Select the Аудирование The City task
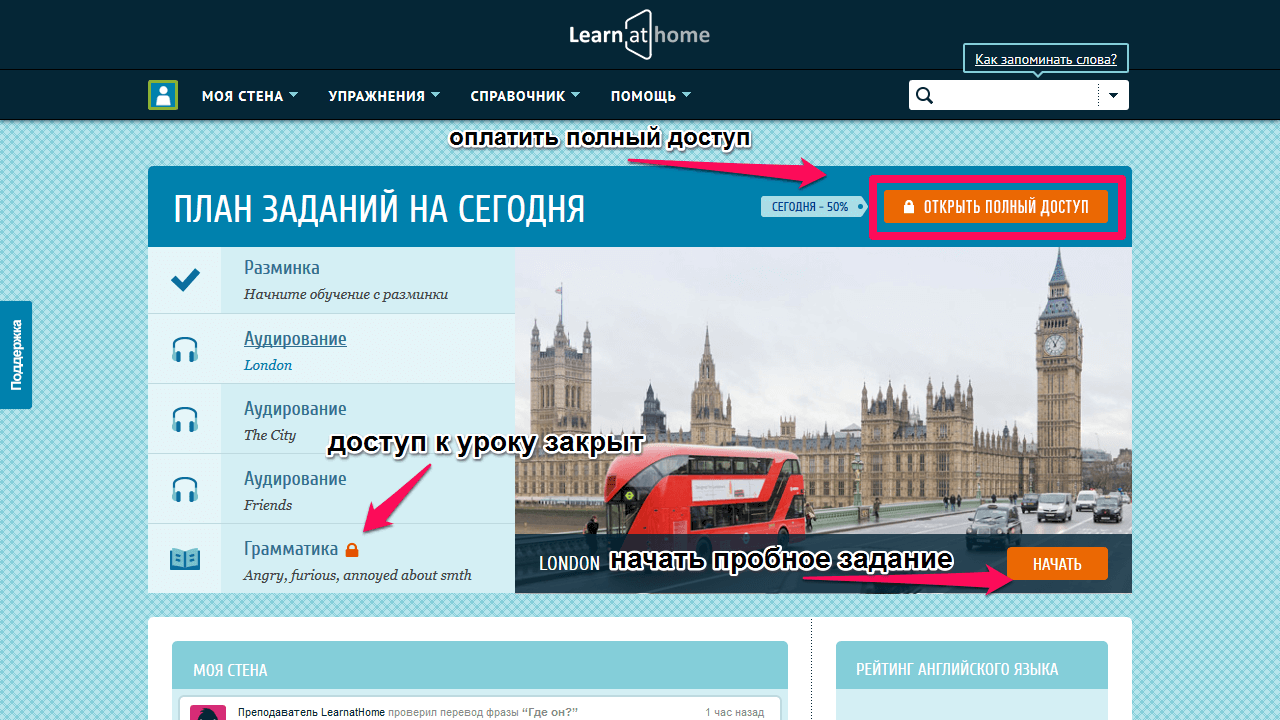Viewport: 1280px width, 720px height. pyautogui.click(x=331, y=419)
